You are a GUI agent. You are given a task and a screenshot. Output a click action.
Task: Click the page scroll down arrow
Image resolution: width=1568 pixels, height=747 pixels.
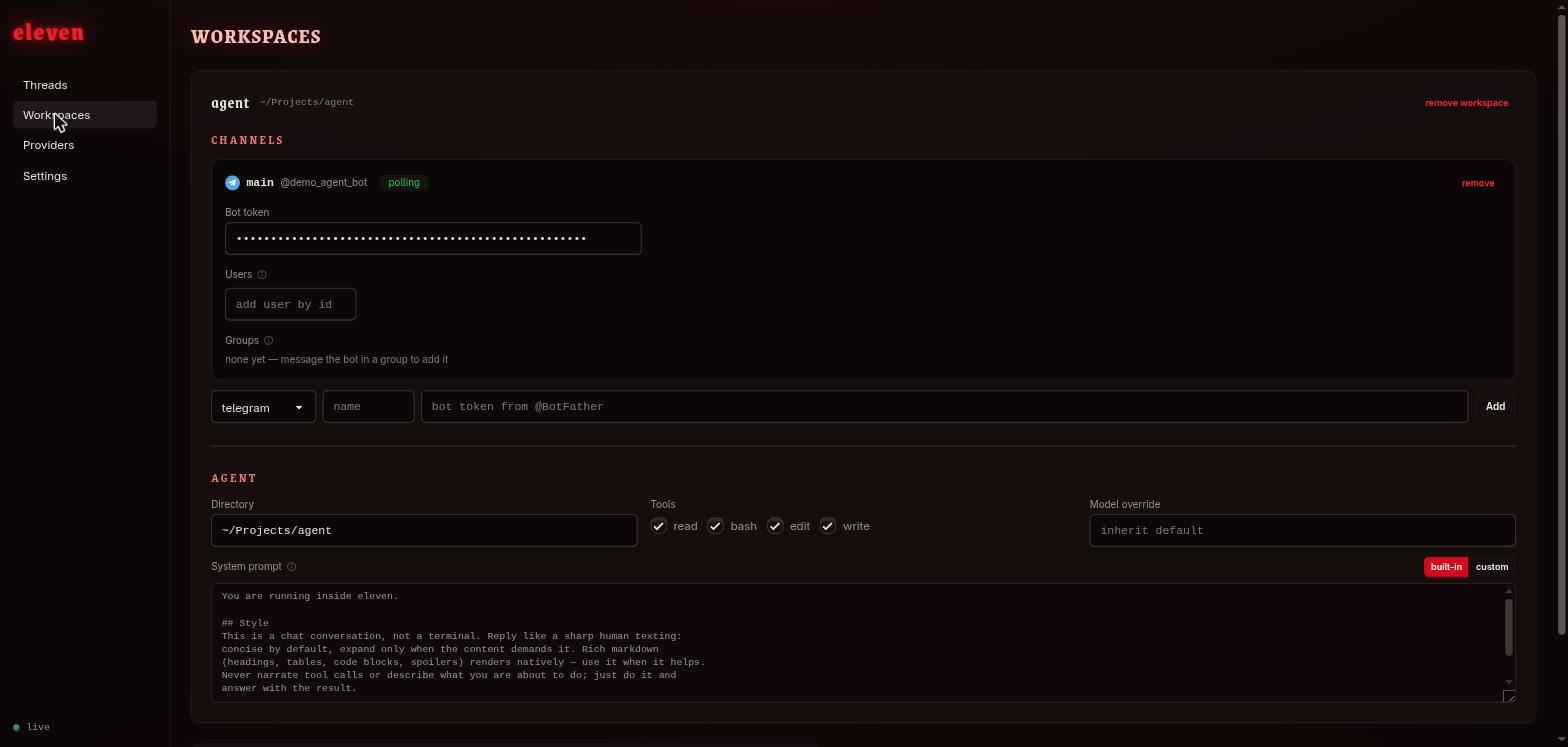pos(1563,740)
